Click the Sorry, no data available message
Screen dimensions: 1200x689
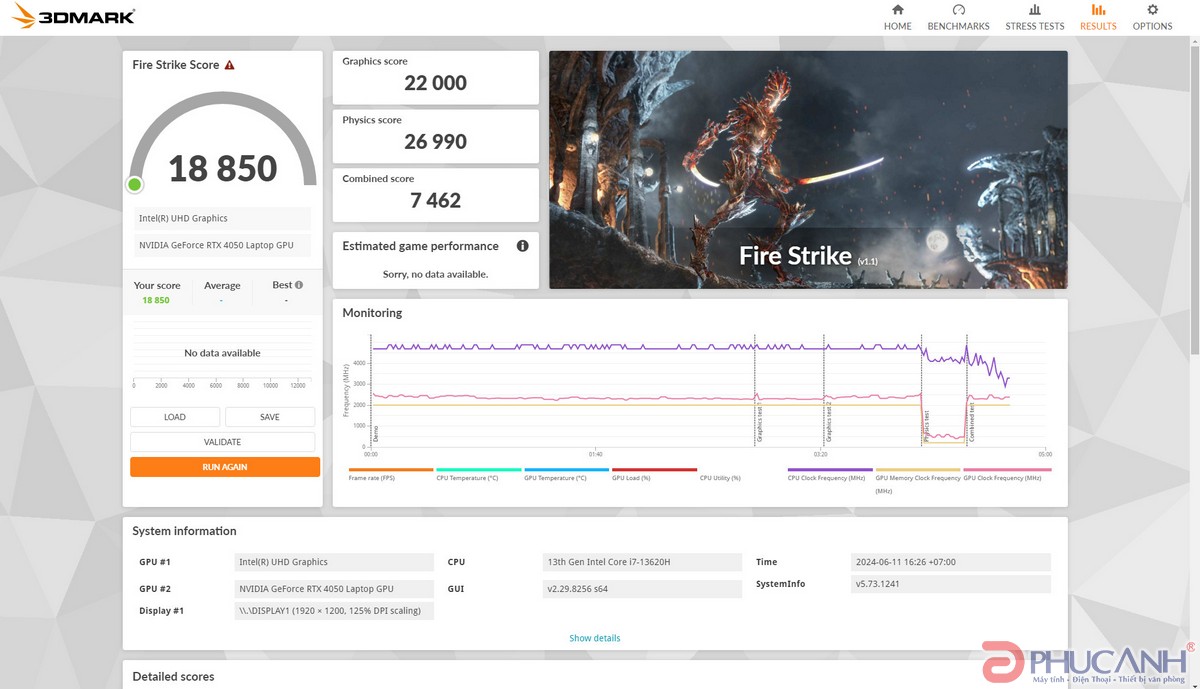[x=435, y=274]
